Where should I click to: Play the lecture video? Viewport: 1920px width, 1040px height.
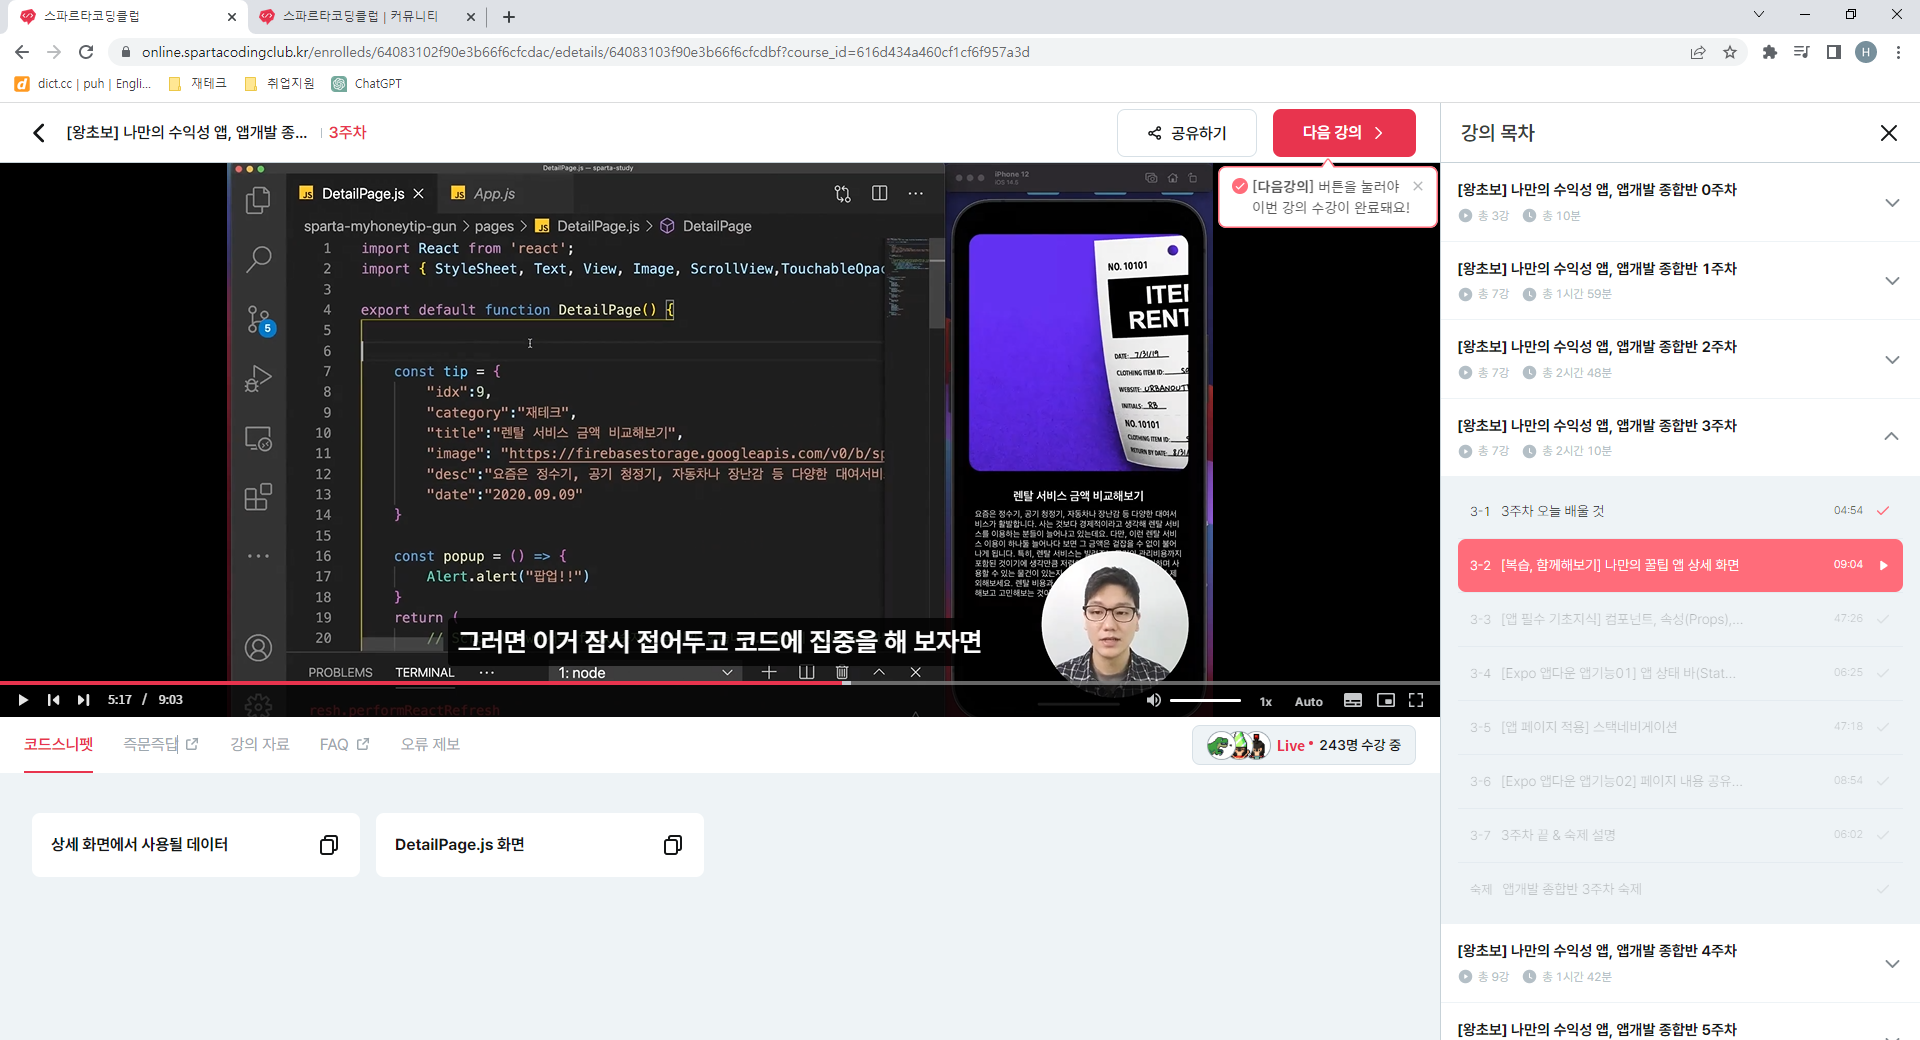click(22, 700)
